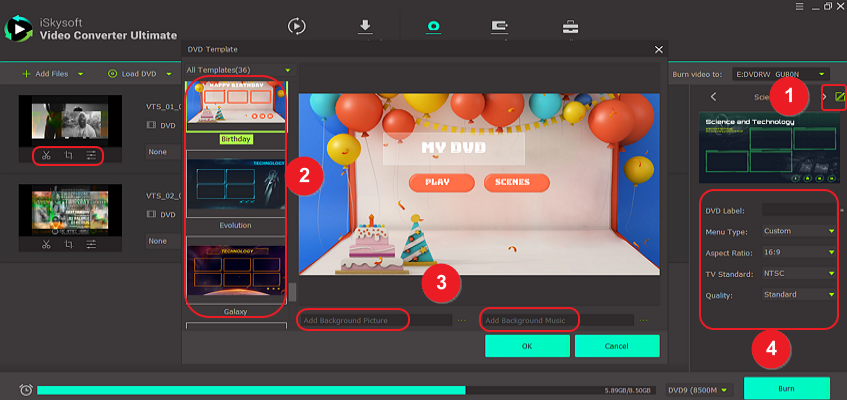Viewport: 847px width, 400px height.
Task: Click the edit template icon in right panel
Action: coord(840,97)
